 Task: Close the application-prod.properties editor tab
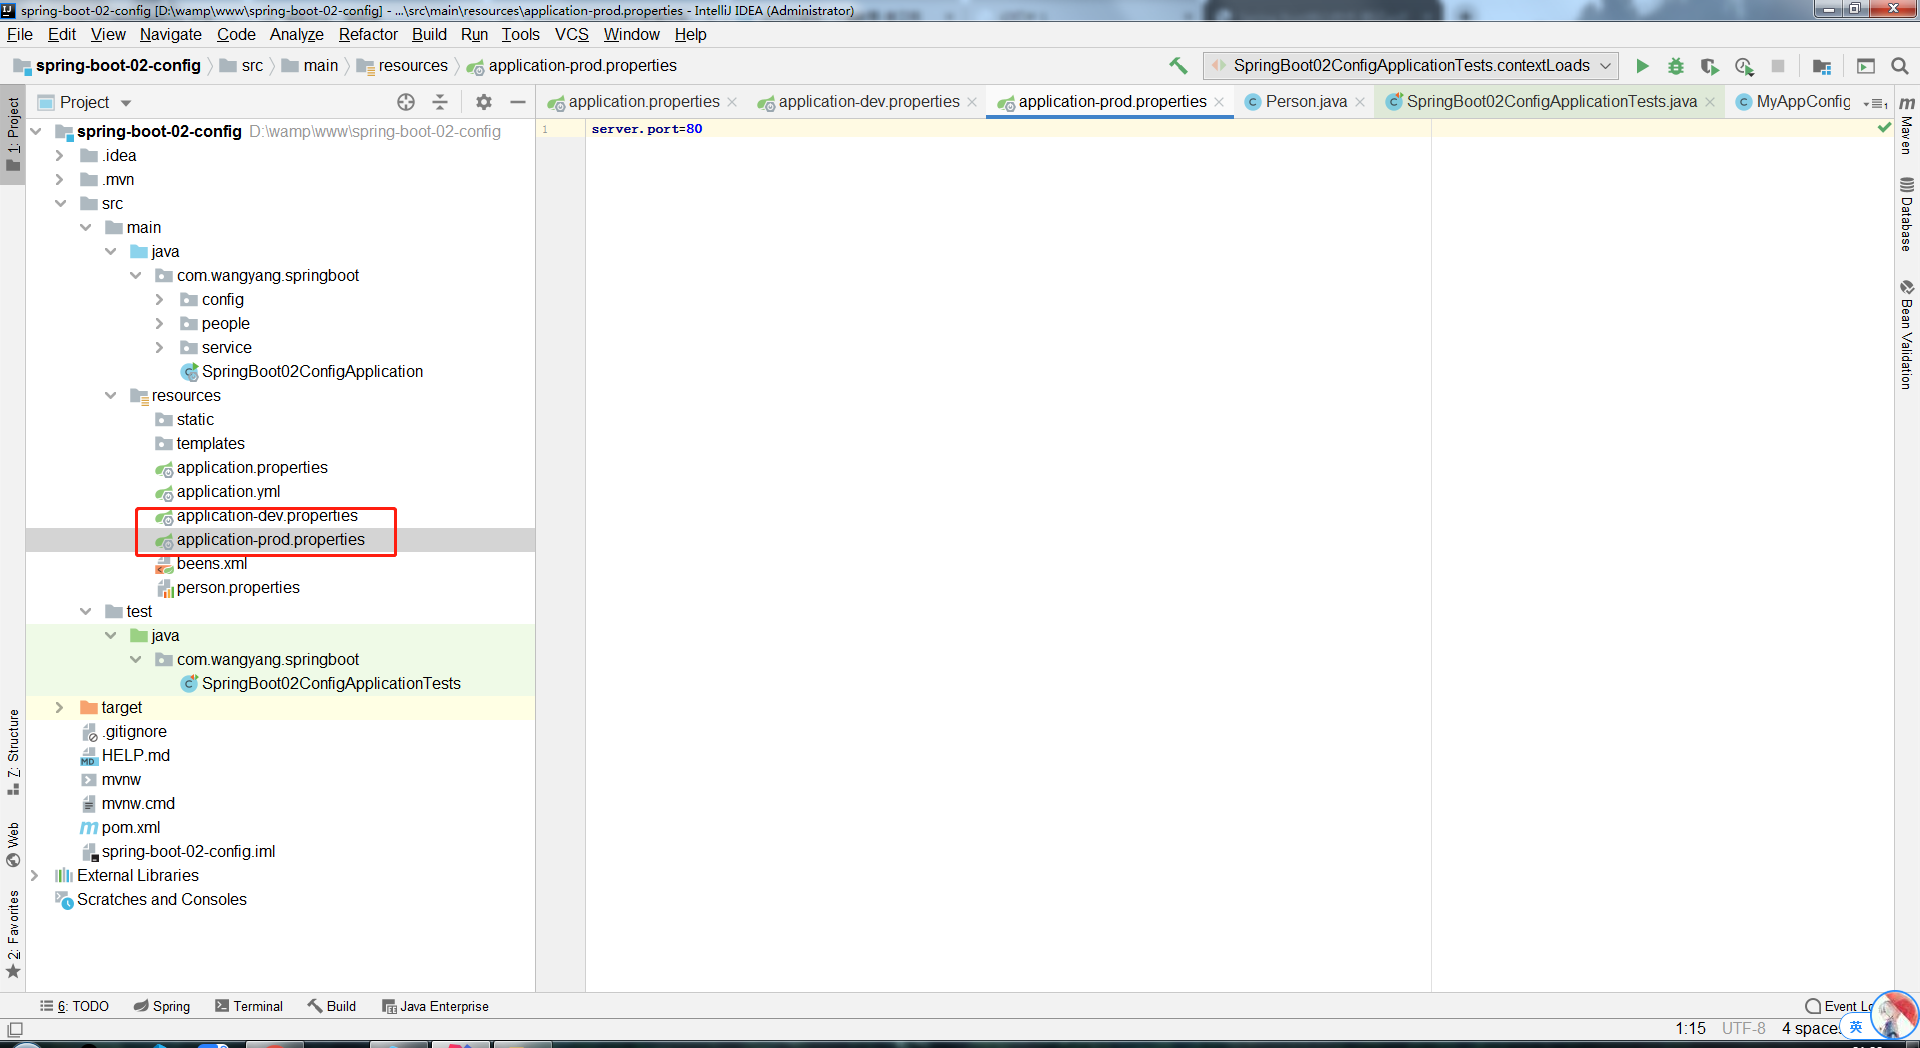point(1219,102)
